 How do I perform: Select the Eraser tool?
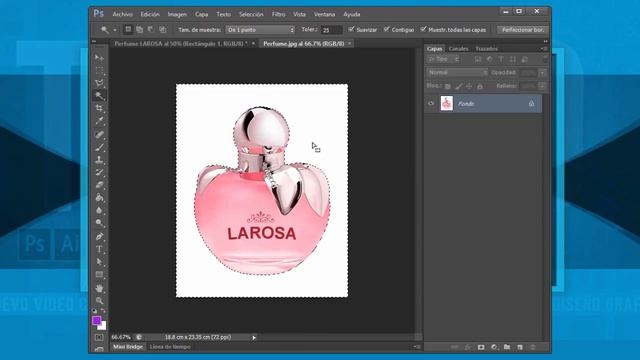pos(99,185)
